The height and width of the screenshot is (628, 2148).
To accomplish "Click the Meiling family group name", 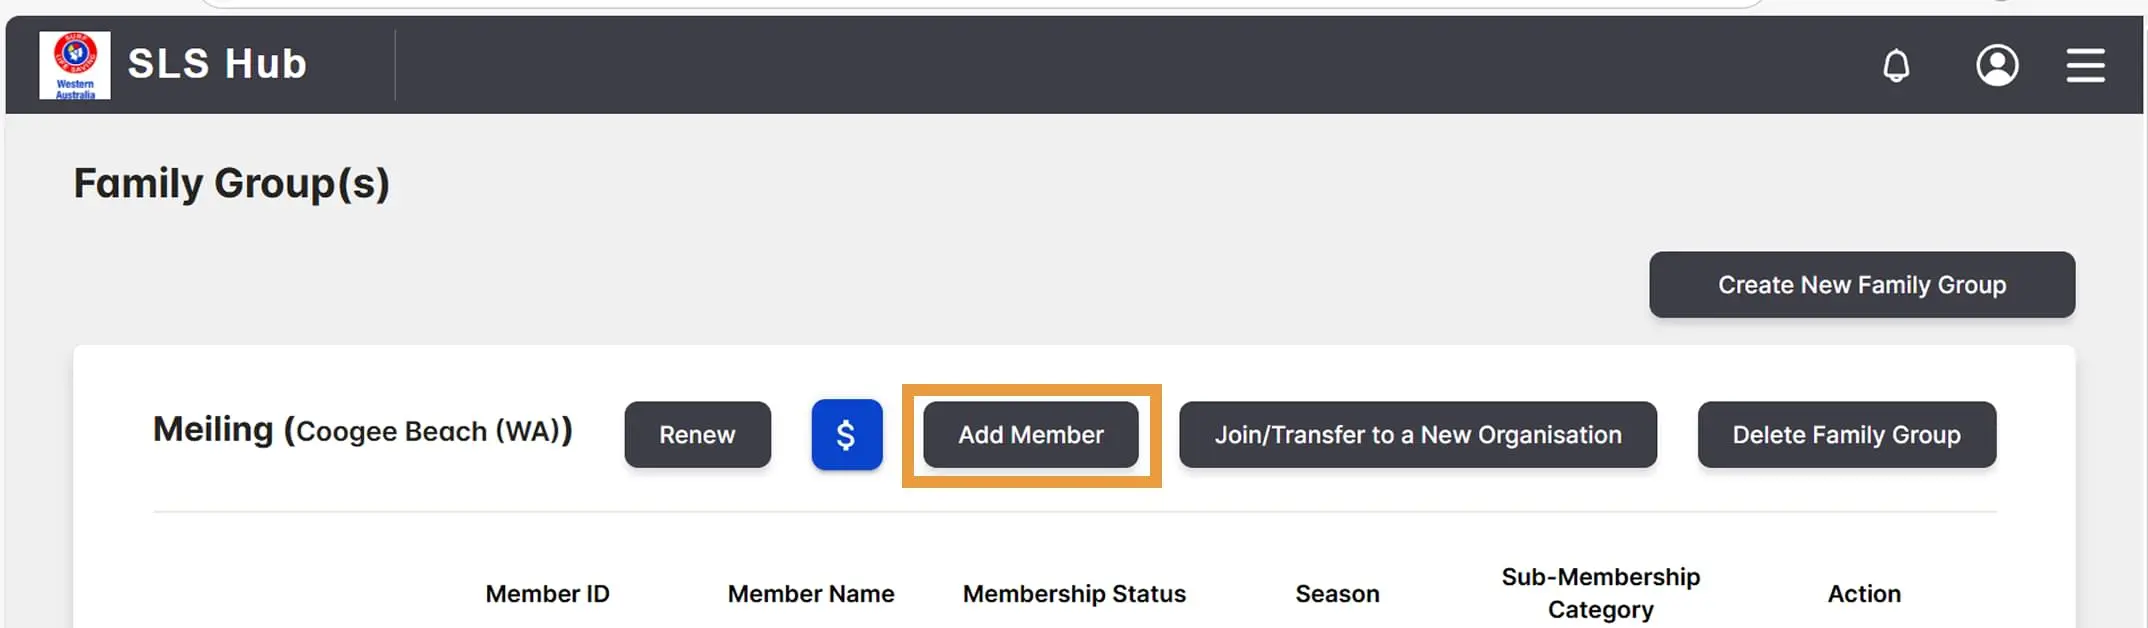I will coord(213,430).
